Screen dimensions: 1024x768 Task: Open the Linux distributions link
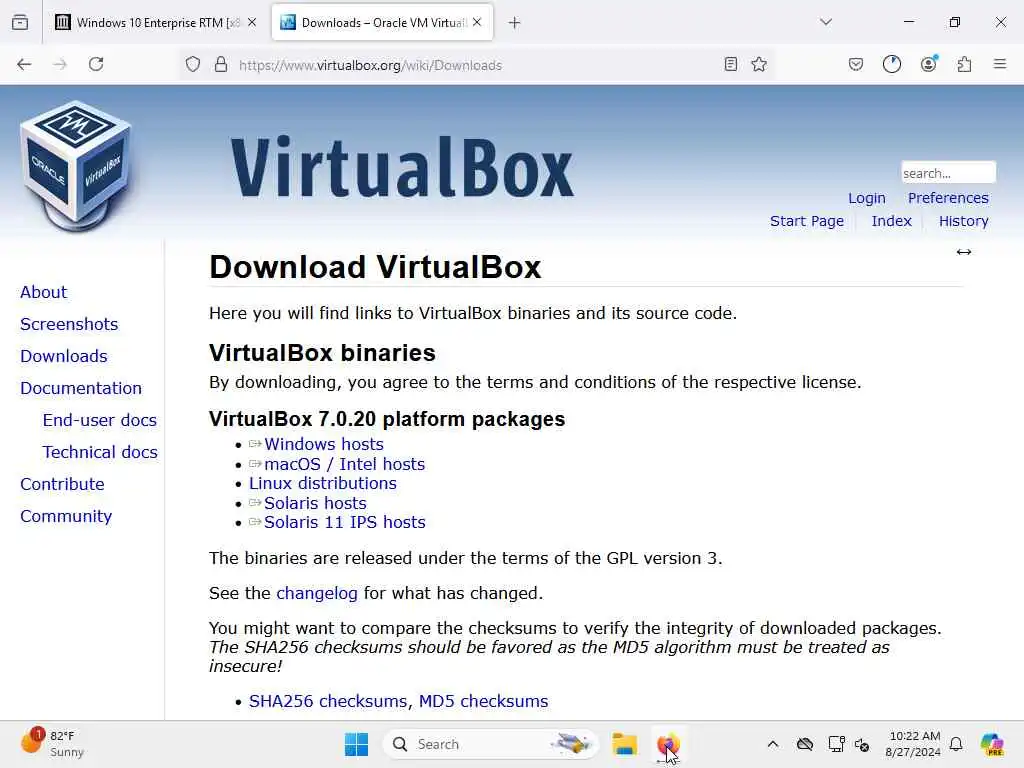click(323, 483)
